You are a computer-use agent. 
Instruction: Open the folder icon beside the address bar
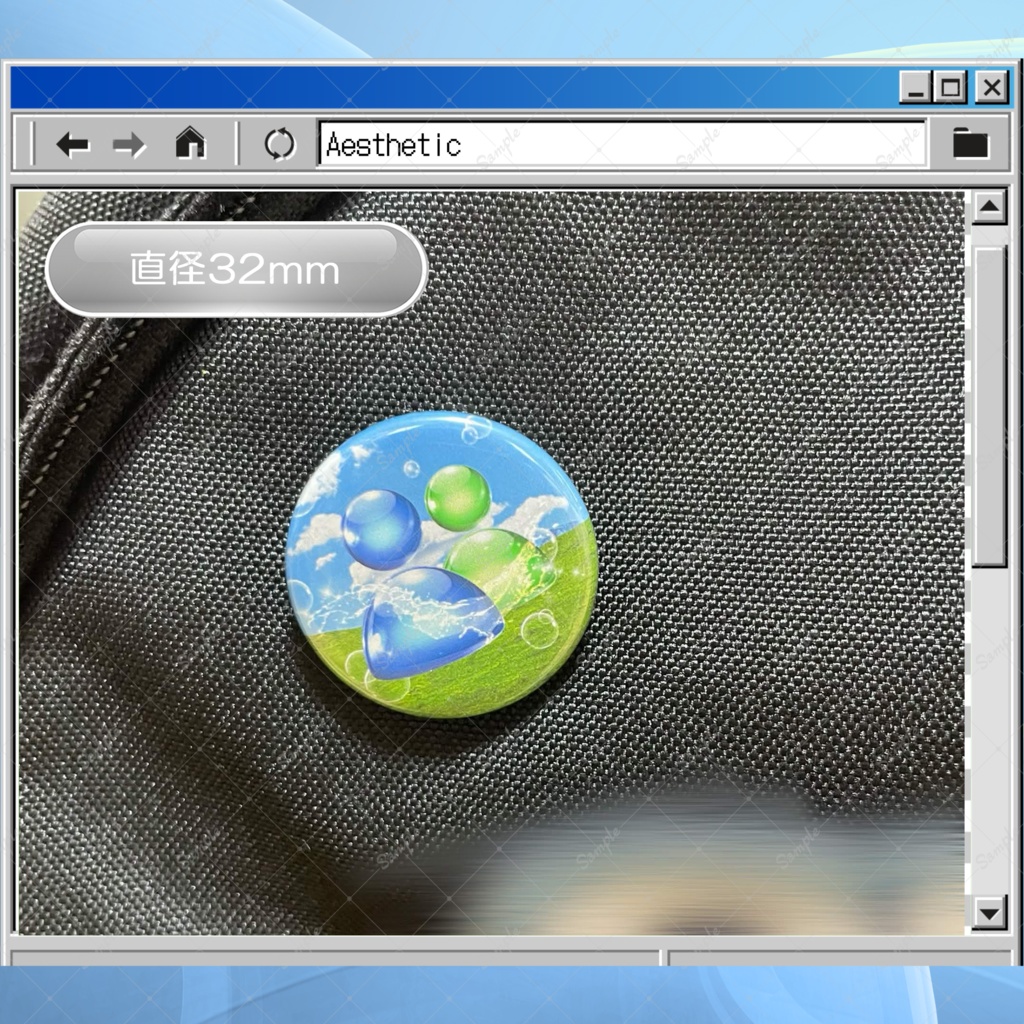coord(970,143)
